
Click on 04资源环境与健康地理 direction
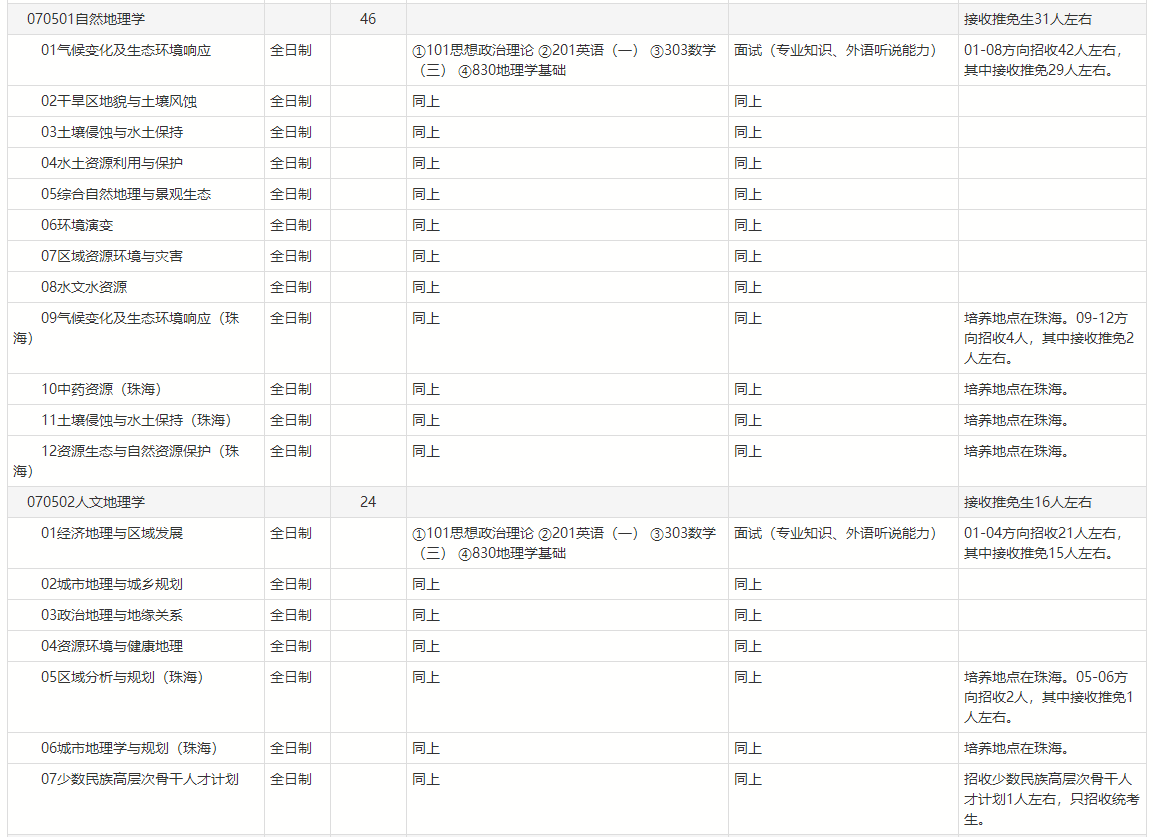(x=112, y=646)
